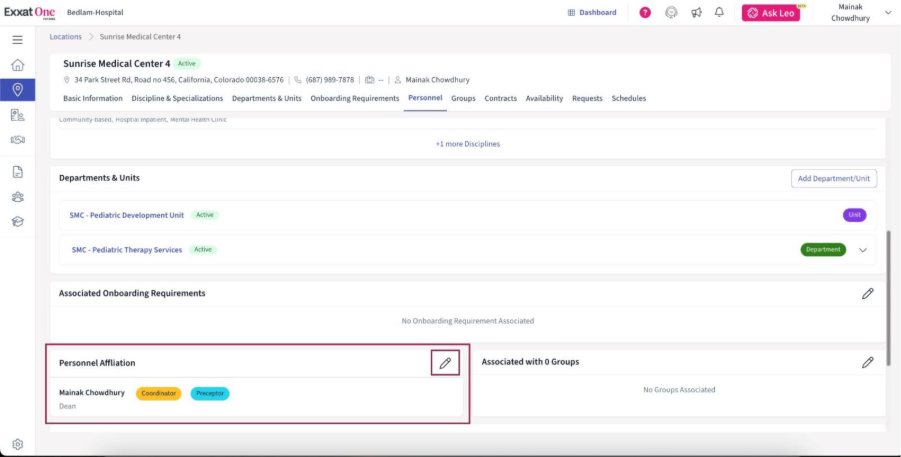
Task: Click the Add Department/Unit button
Action: tap(834, 178)
